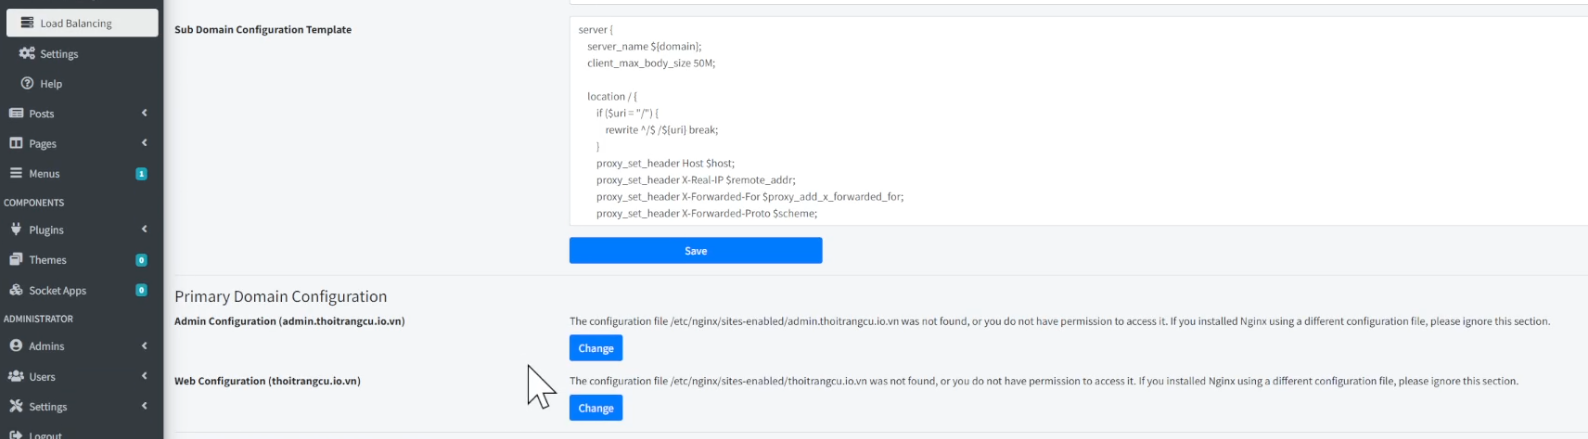Image resolution: width=1588 pixels, height=439 pixels.
Task: Expand the Pages submenu chevron
Action: point(144,143)
